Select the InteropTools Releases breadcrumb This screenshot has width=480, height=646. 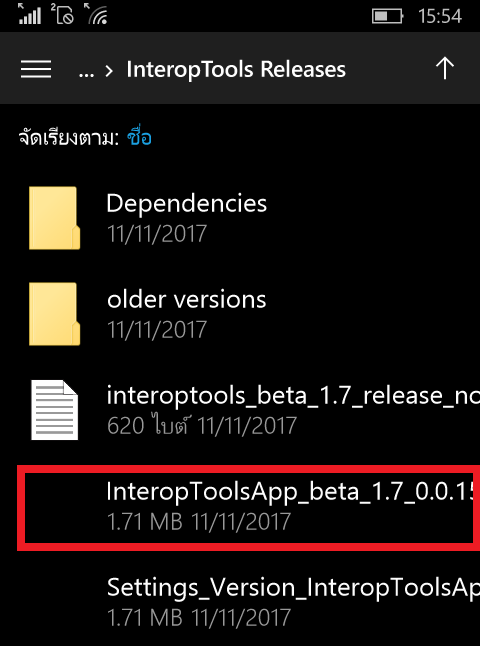click(236, 69)
